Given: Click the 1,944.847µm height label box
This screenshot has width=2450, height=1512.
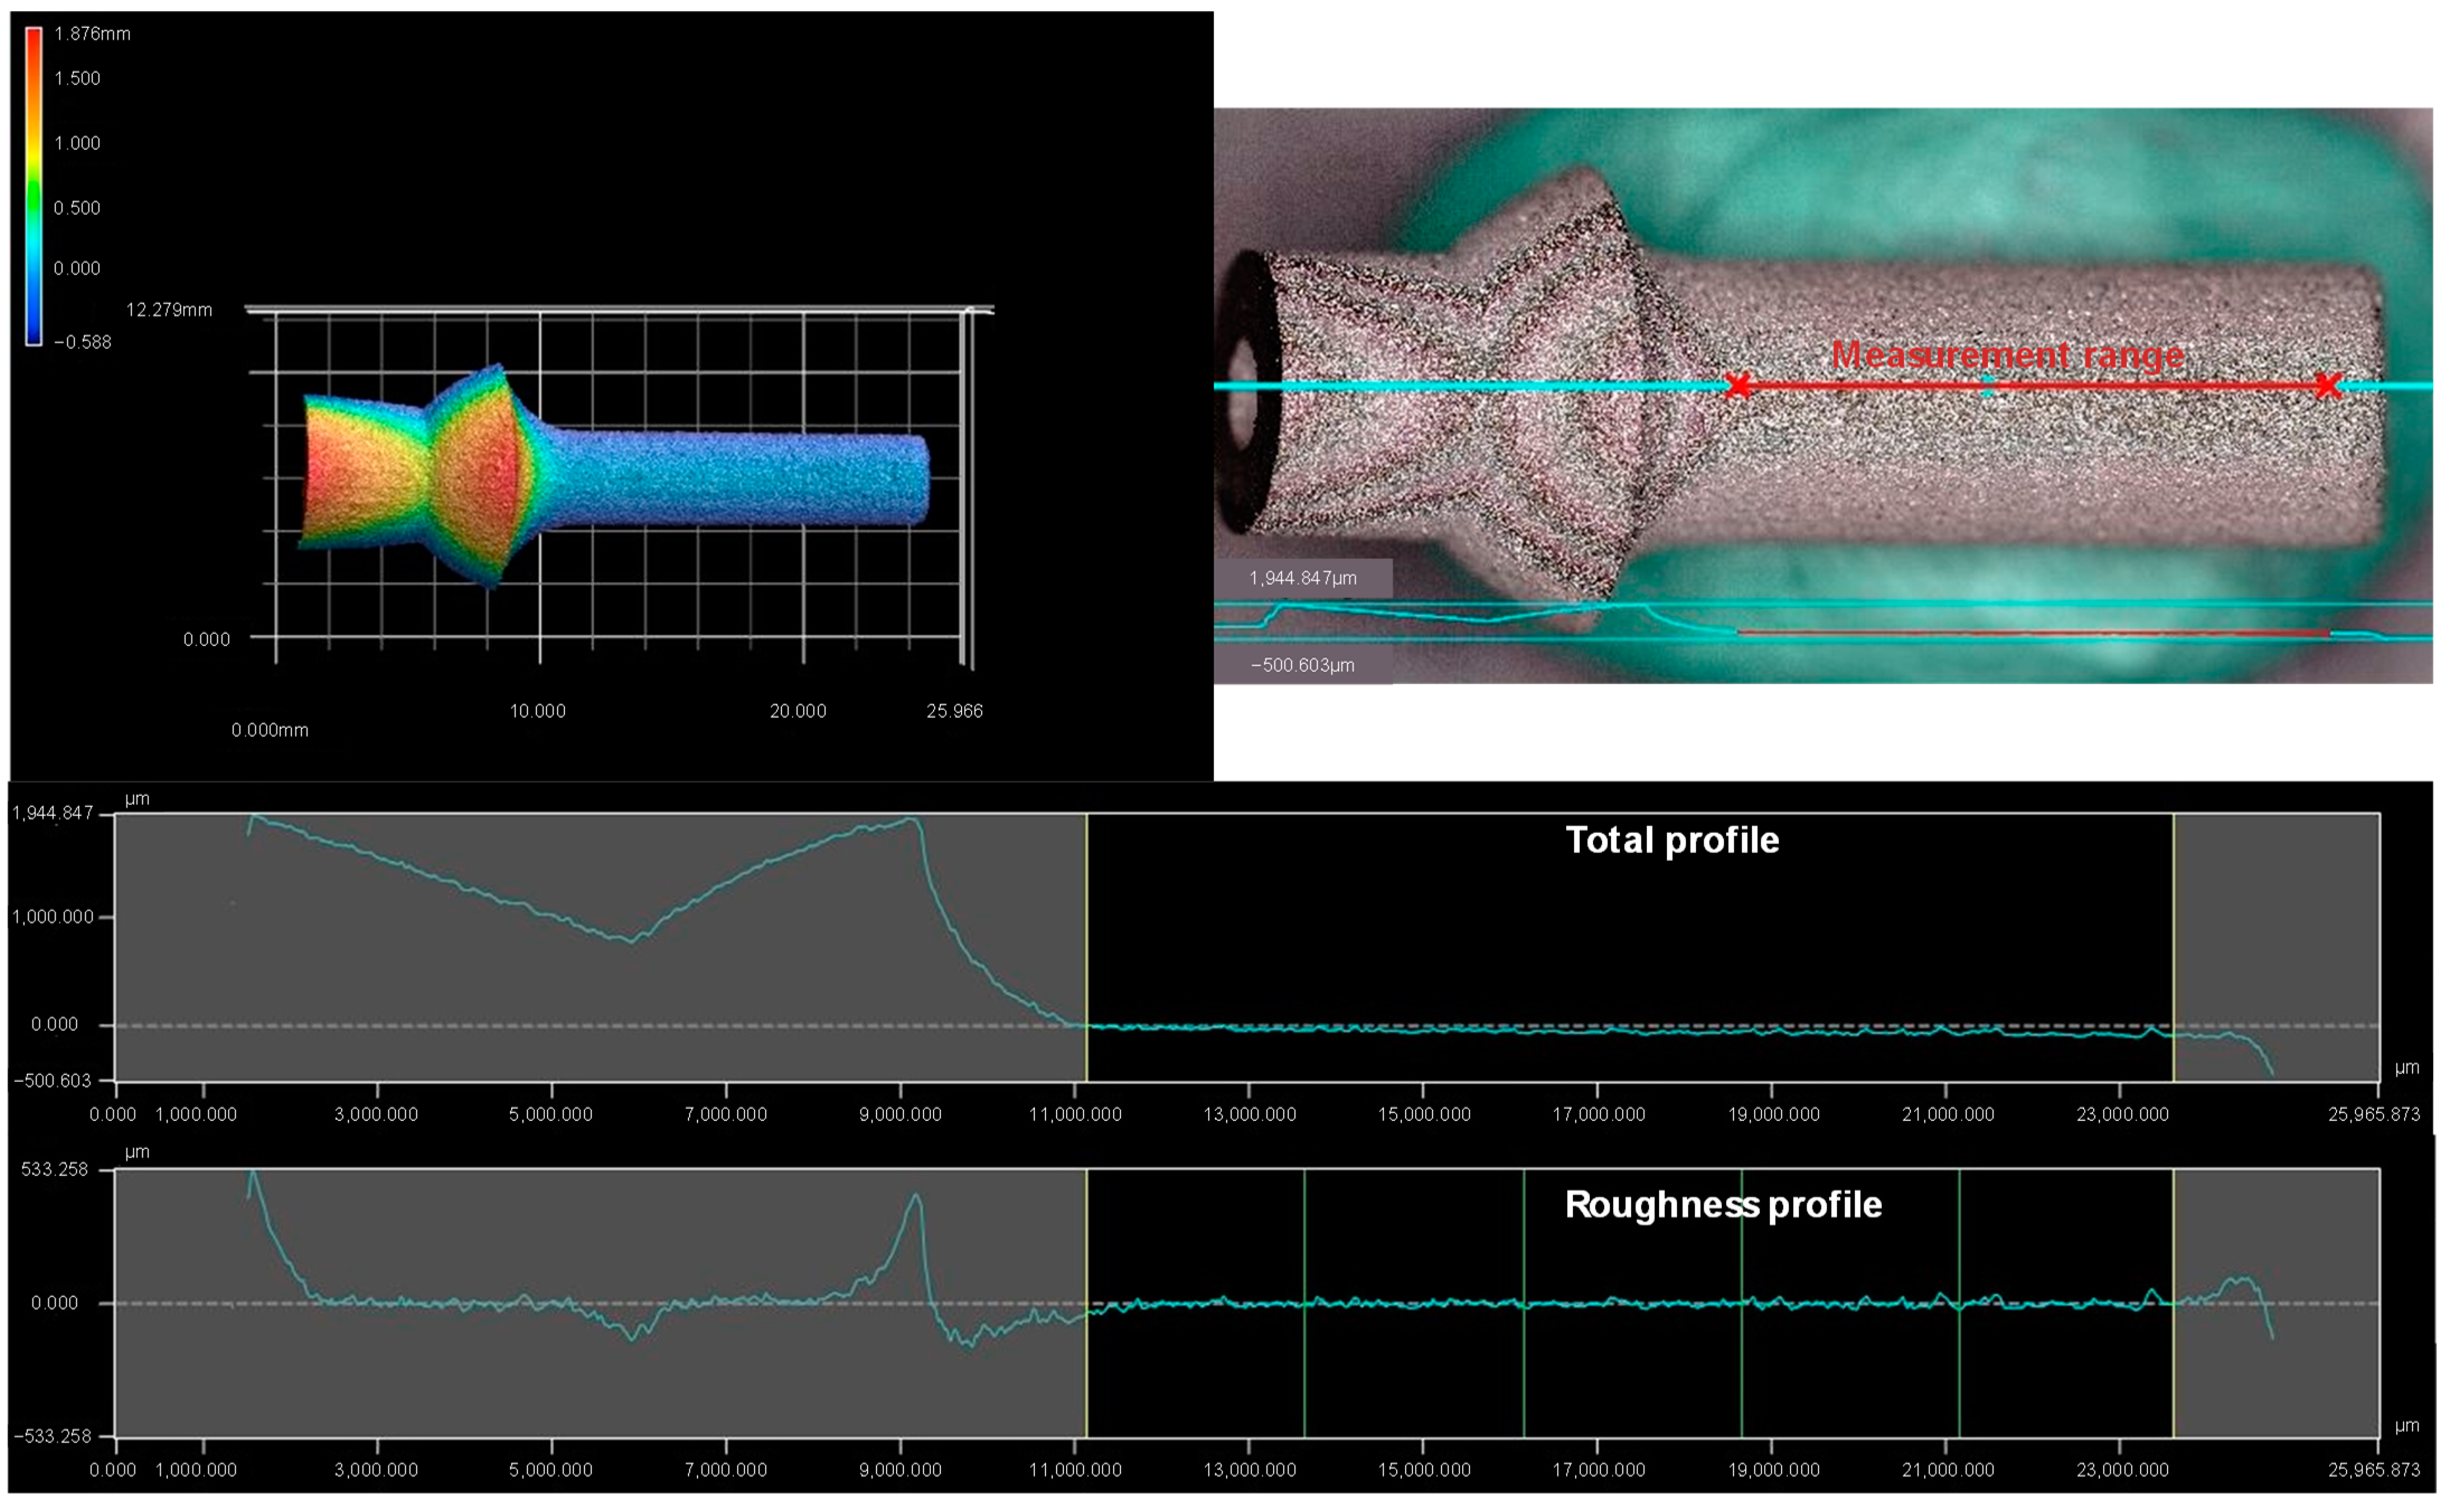Looking at the screenshot, I should point(1302,578).
